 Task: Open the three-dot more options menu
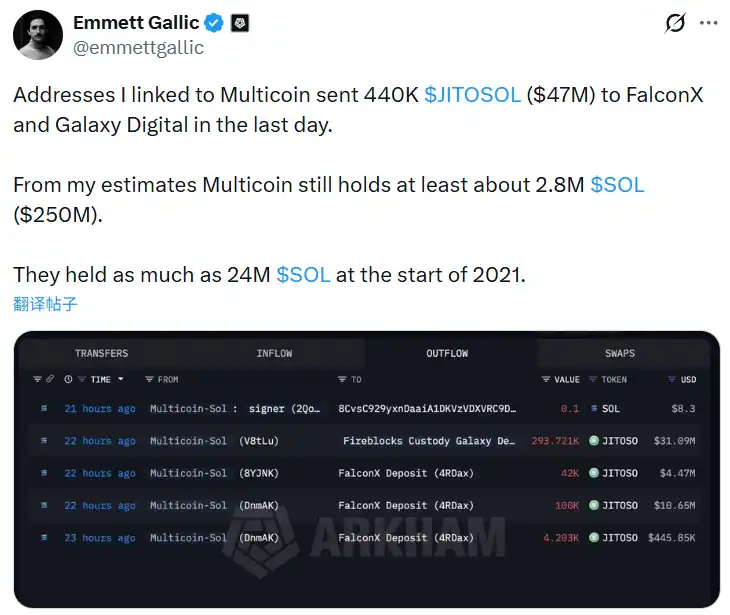(x=709, y=23)
